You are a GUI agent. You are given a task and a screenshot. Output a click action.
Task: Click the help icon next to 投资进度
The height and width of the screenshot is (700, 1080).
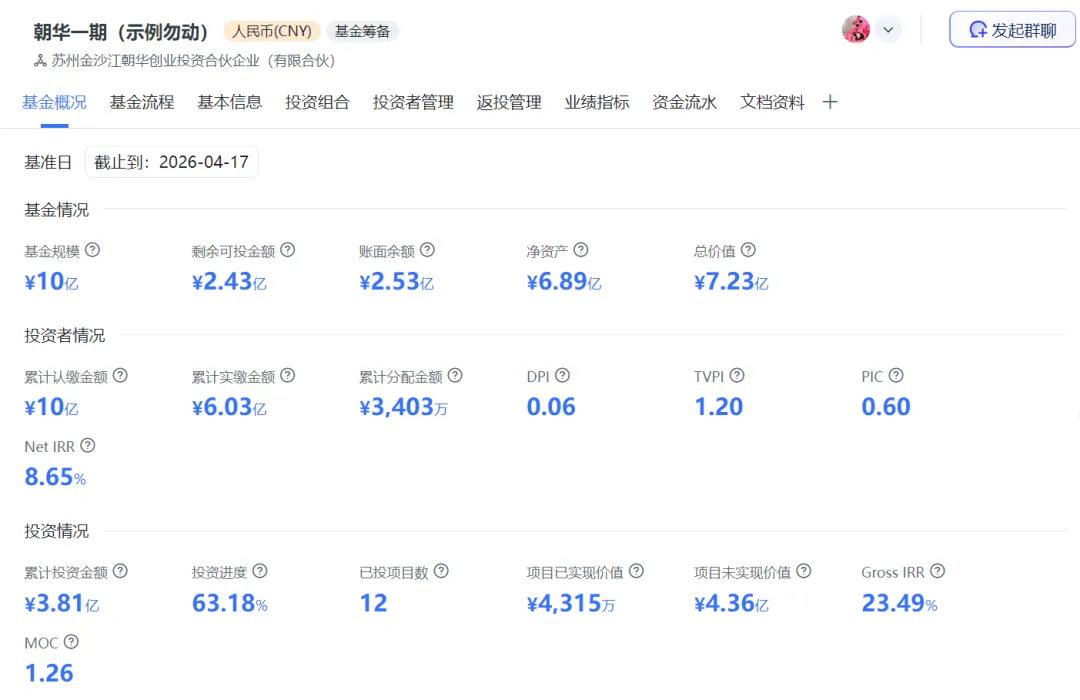point(260,571)
